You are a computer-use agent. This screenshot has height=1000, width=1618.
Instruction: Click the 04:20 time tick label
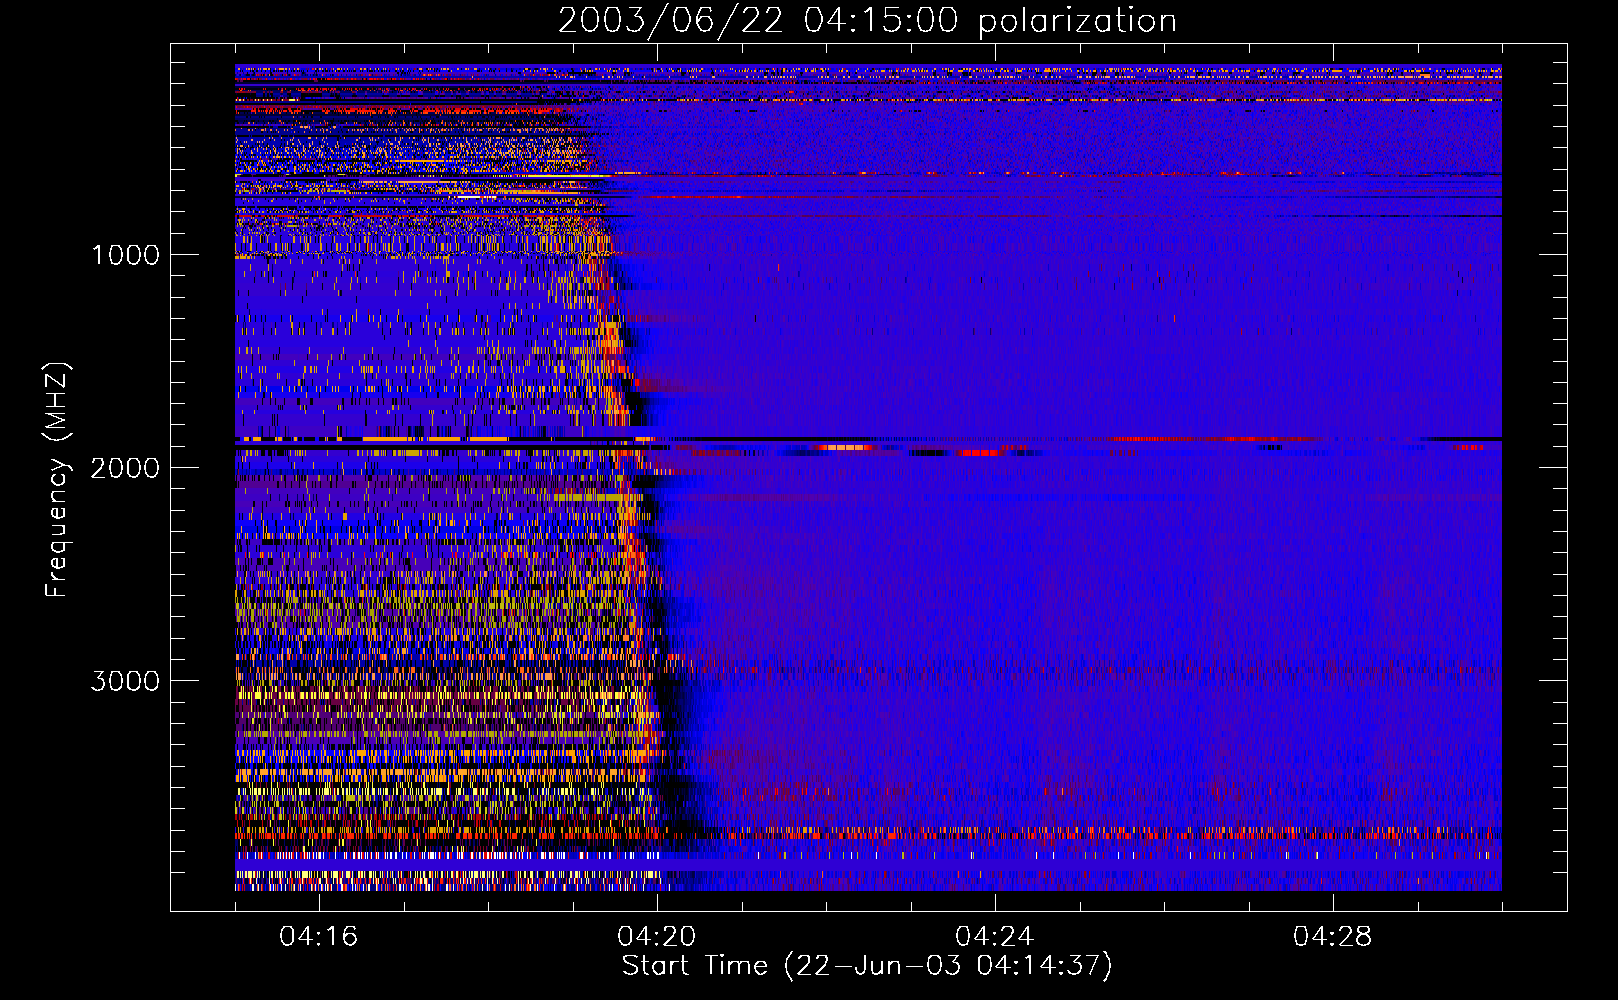657,937
